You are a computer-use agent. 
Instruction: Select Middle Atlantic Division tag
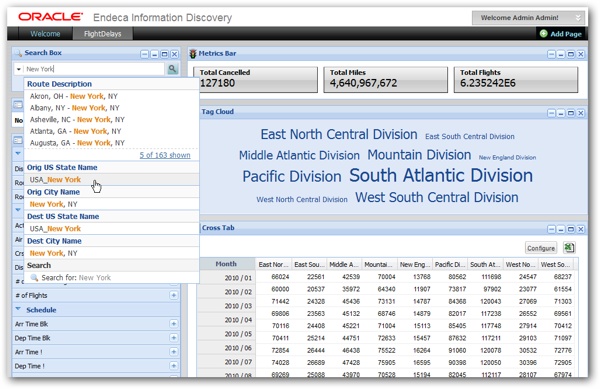[x=299, y=155]
